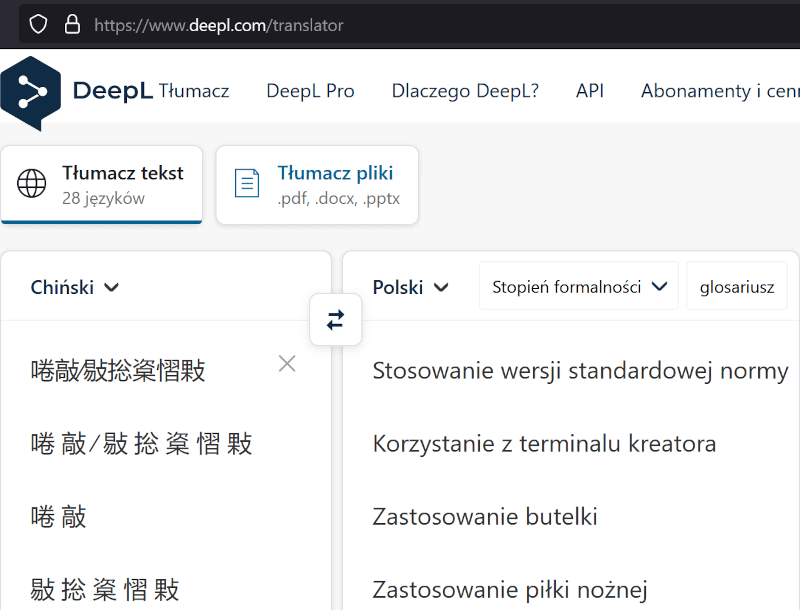Switch to the Tłumacz pliki tab

pyautogui.click(x=317, y=184)
